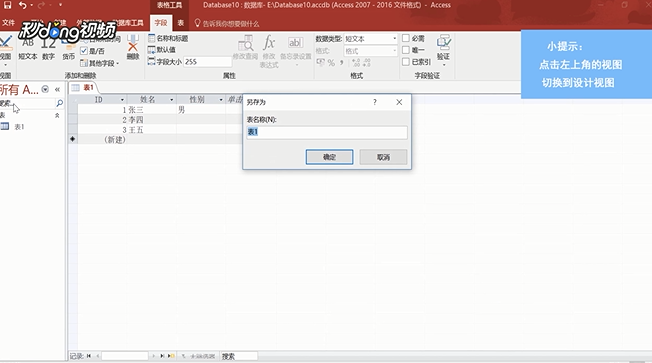
Task: Open the undo history dropdown arrow
Action: [31, 5]
